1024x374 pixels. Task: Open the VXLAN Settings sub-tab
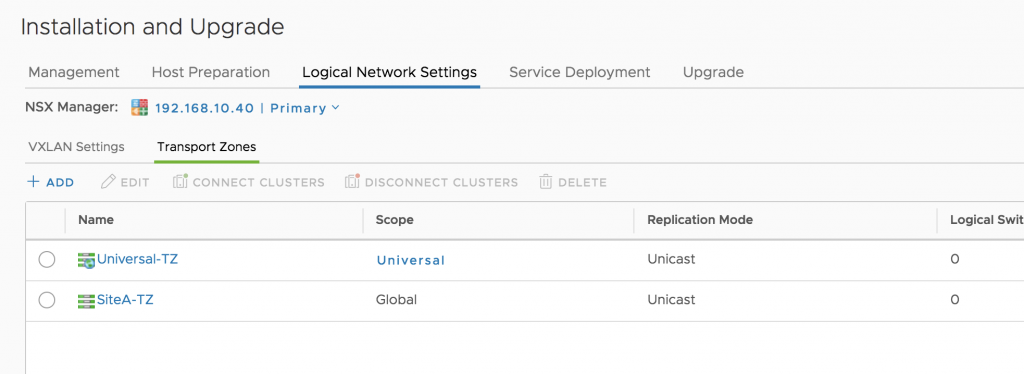click(76, 147)
